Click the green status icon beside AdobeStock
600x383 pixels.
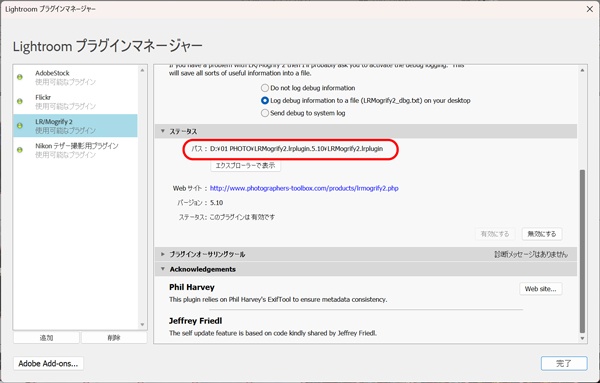20,77
